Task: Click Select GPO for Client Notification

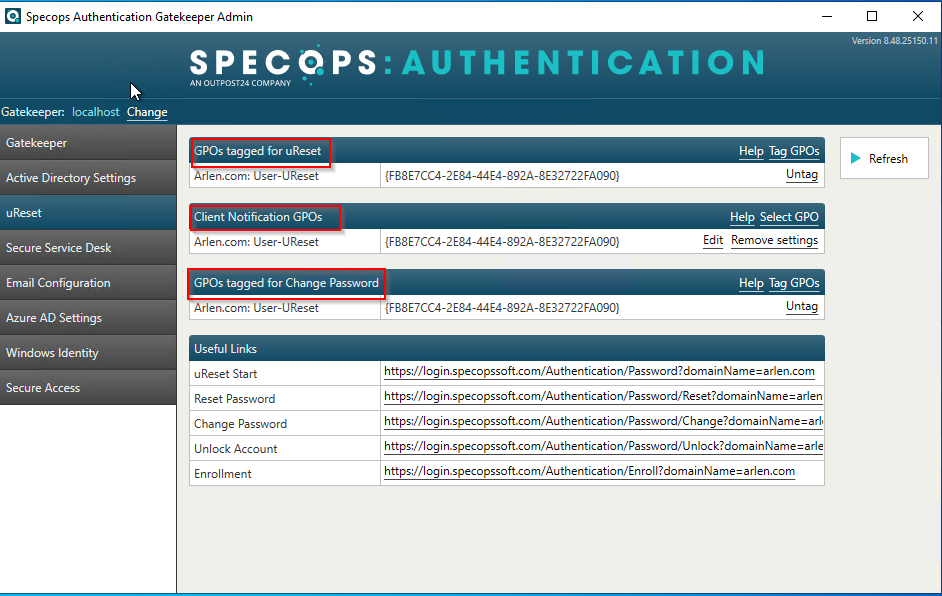Action: click(789, 217)
